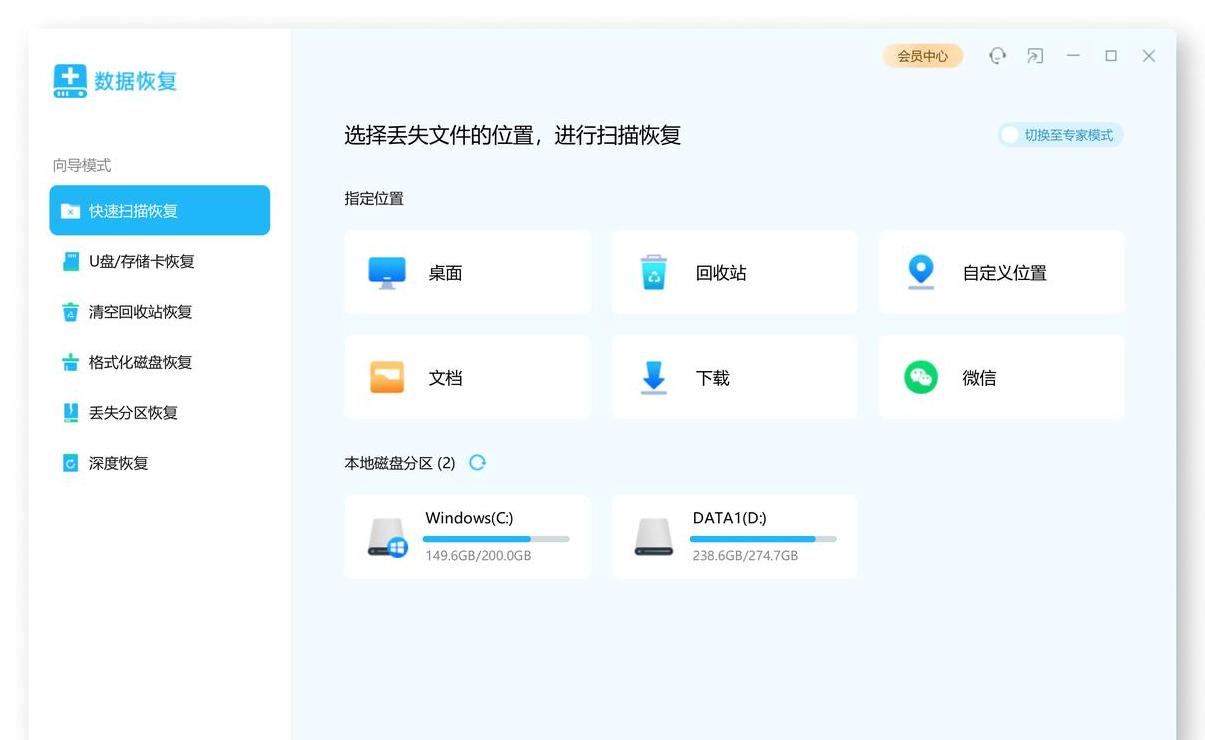Click the 自定义位置 map pin icon
The height and width of the screenshot is (740, 1205).
coord(920,272)
